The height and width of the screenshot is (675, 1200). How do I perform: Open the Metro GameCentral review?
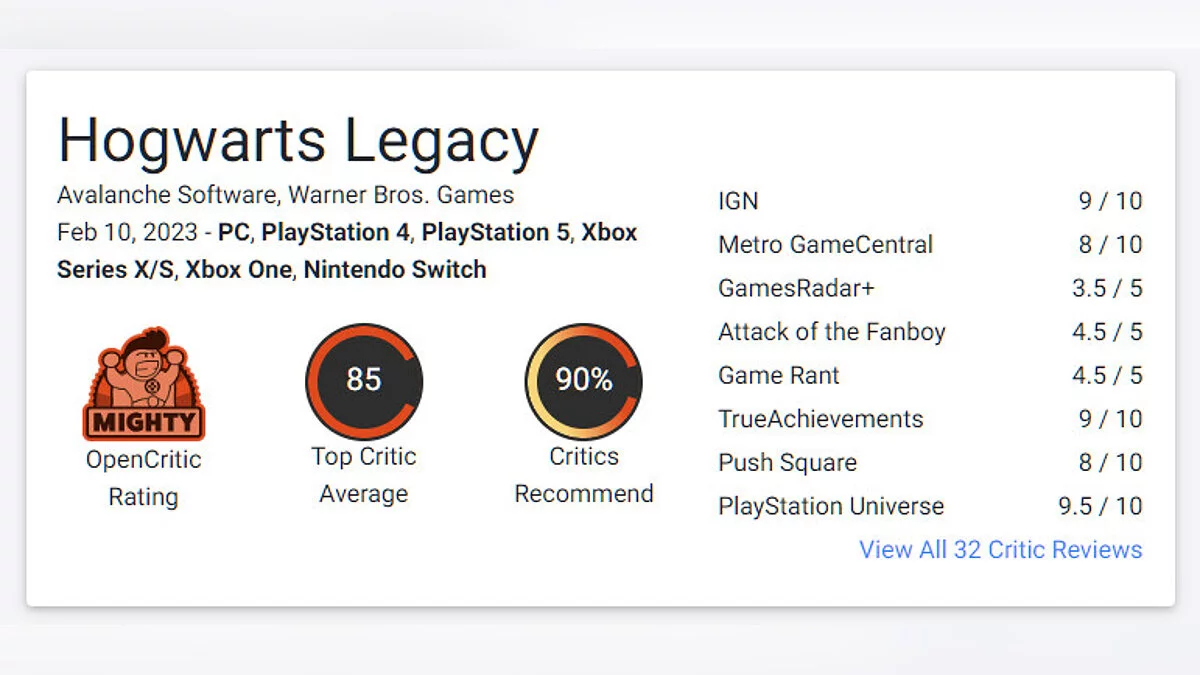[825, 245]
